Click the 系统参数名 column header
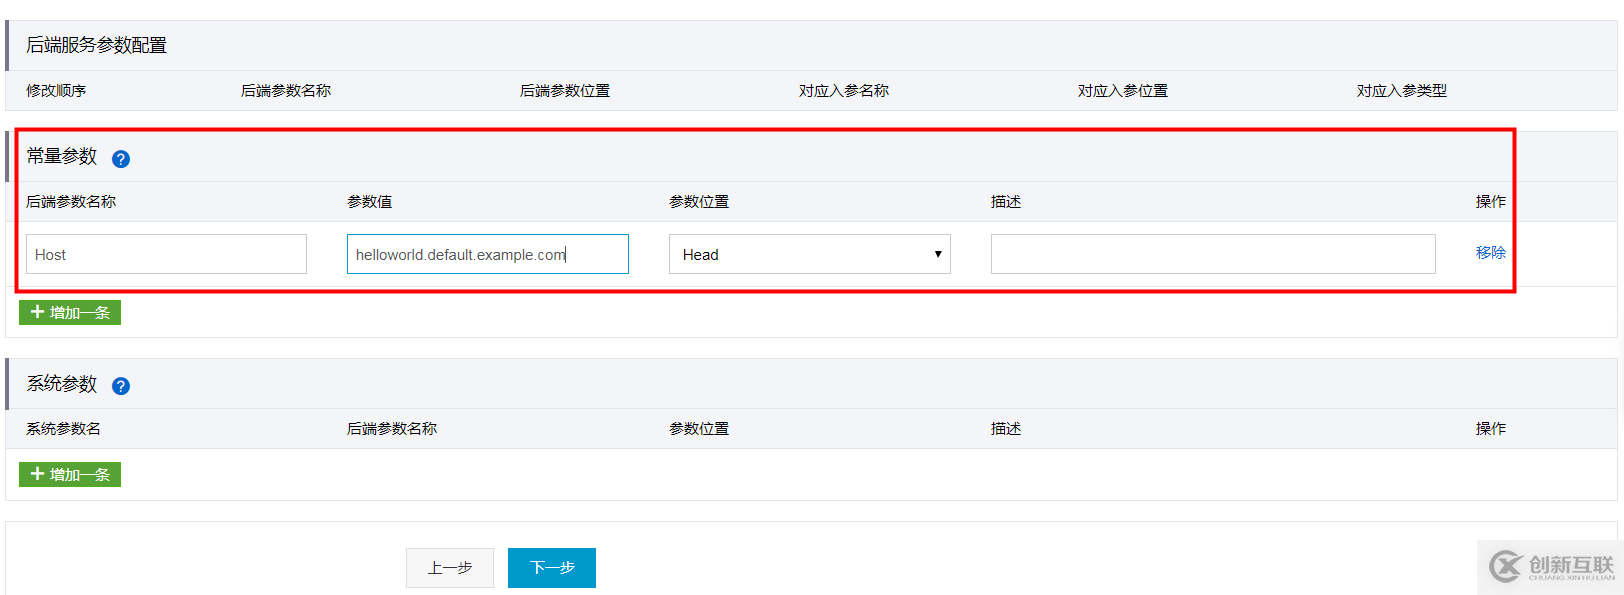Viewport: 1624px width, 595px height. [63, 428]
